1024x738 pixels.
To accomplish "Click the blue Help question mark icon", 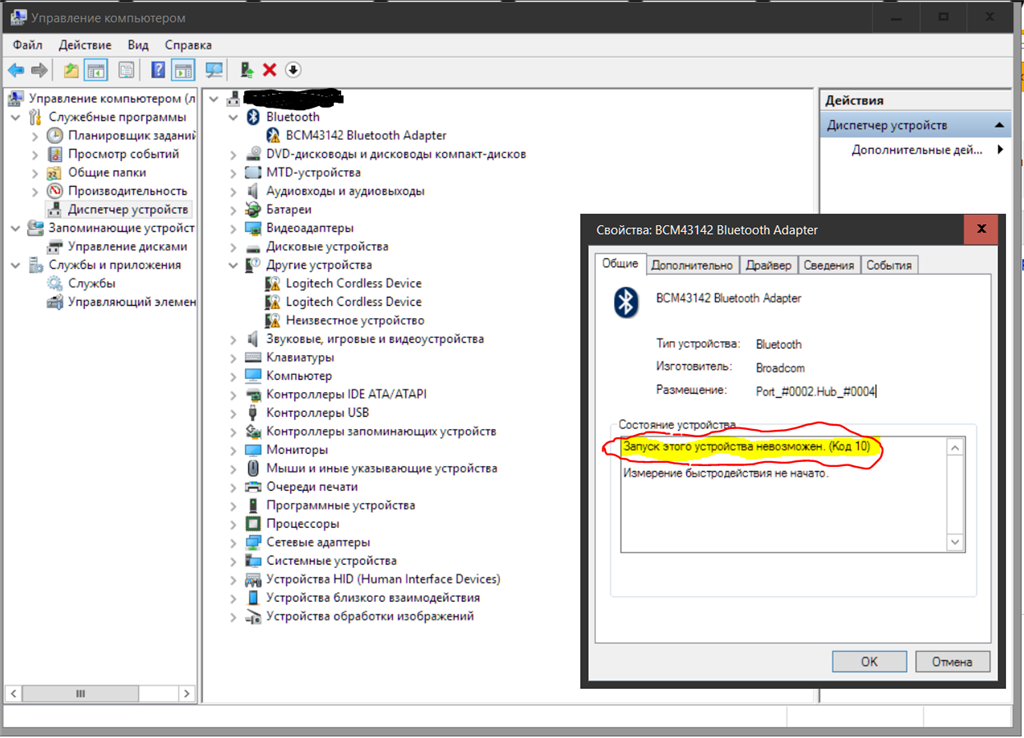I will point(157,70).
